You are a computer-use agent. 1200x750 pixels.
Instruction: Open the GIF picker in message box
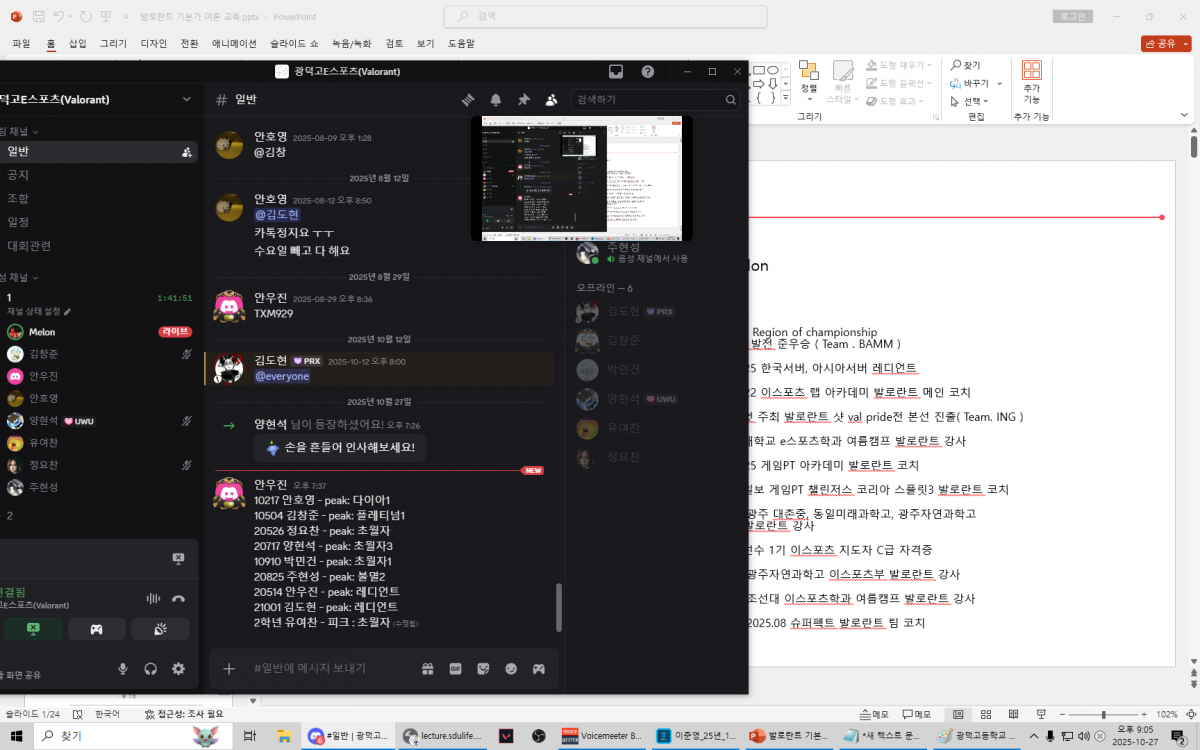(x=455, y=669)
